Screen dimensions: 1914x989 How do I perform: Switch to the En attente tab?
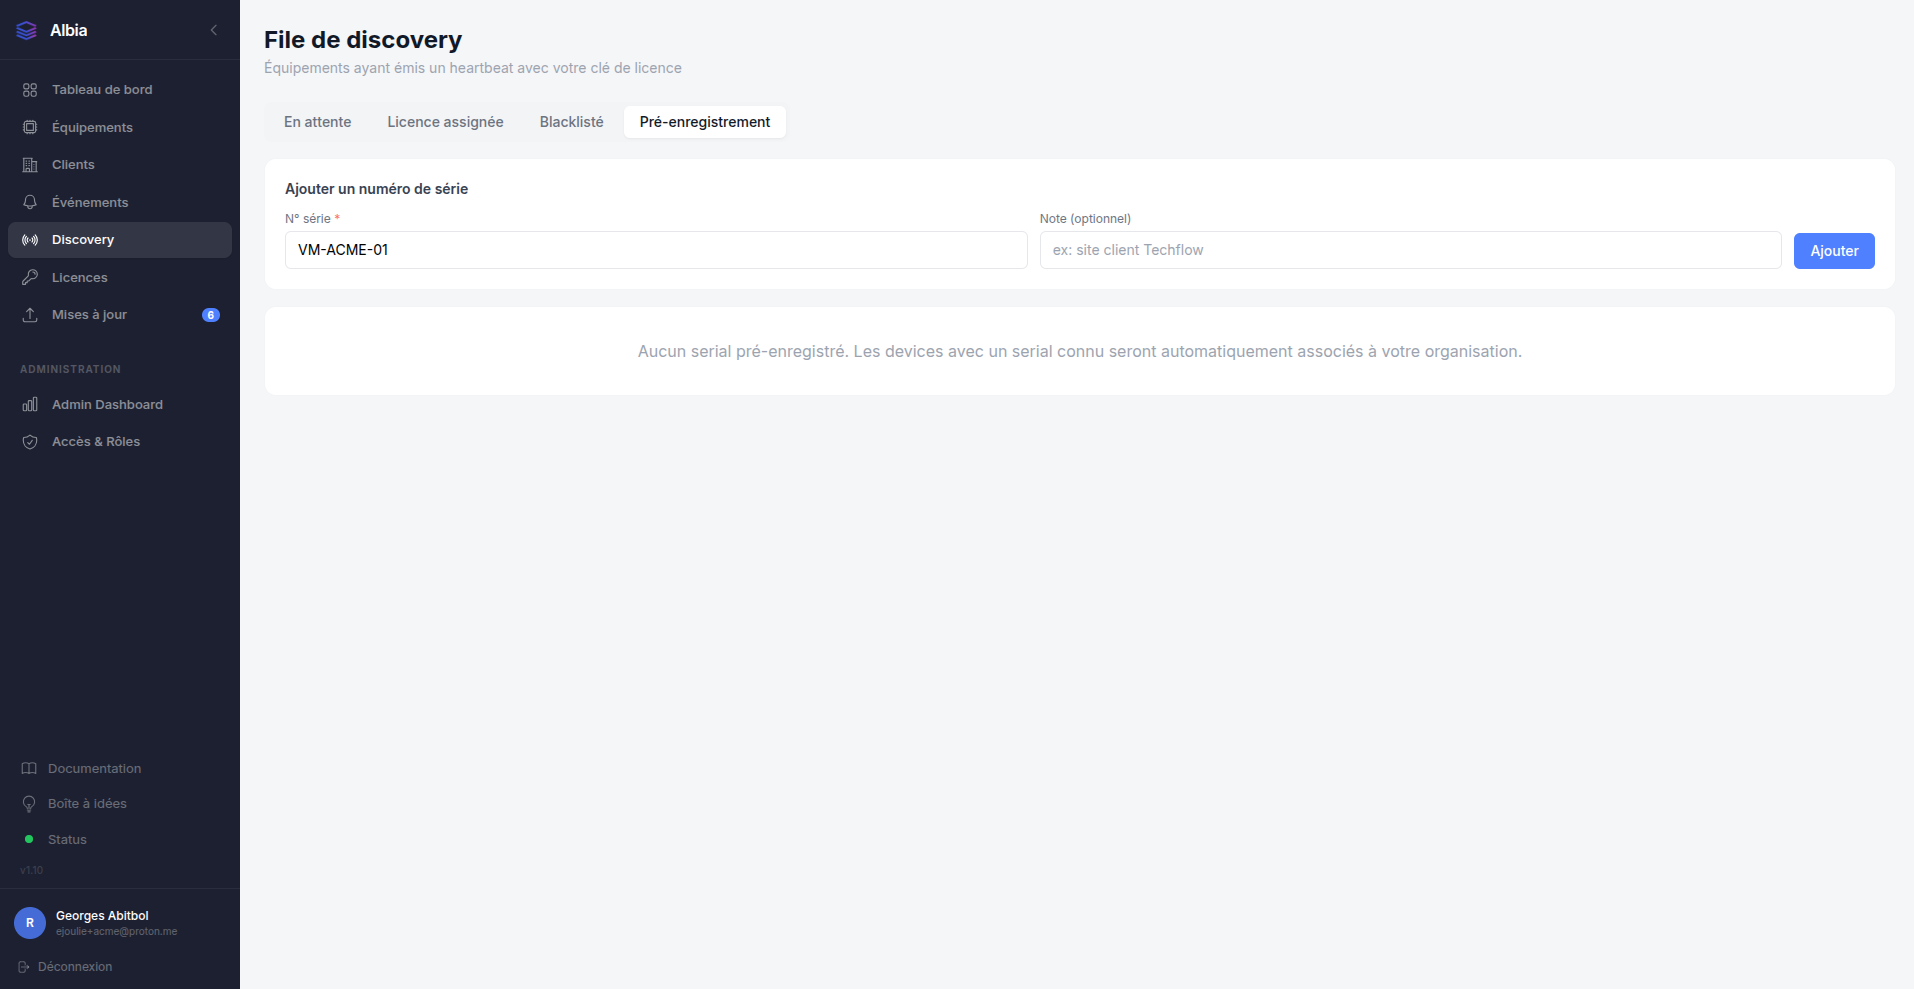[x=318, y=122]
